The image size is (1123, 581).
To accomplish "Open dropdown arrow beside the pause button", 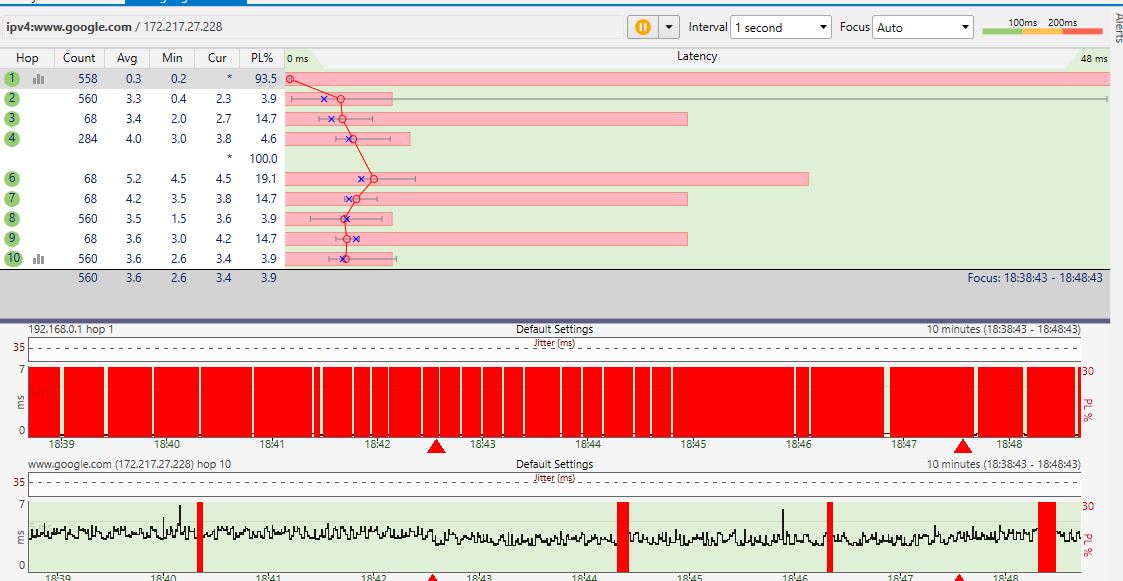I will click(668, 27).
